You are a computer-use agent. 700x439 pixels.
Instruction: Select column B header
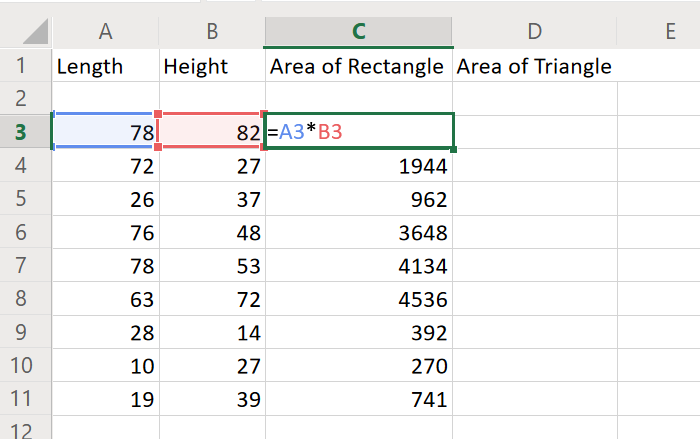(x=211, y=32)
